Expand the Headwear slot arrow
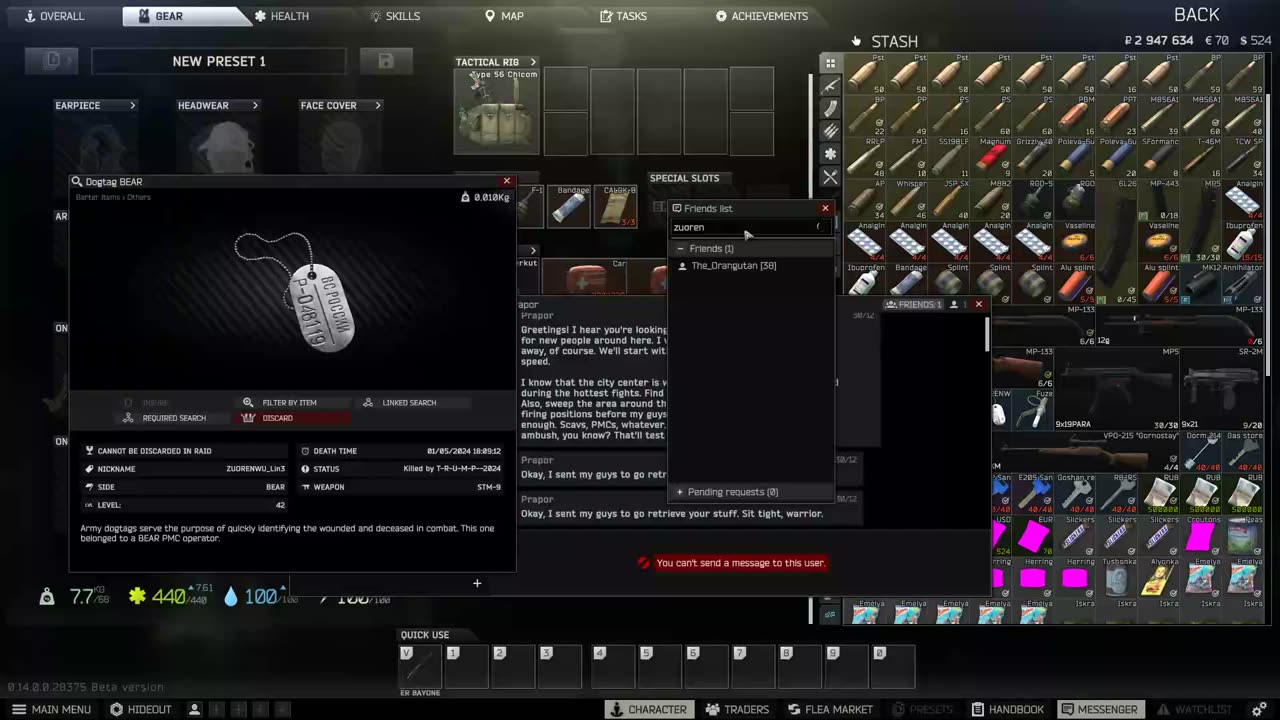Viewport: 1280px width, 720px height. (x=255, y=105)
